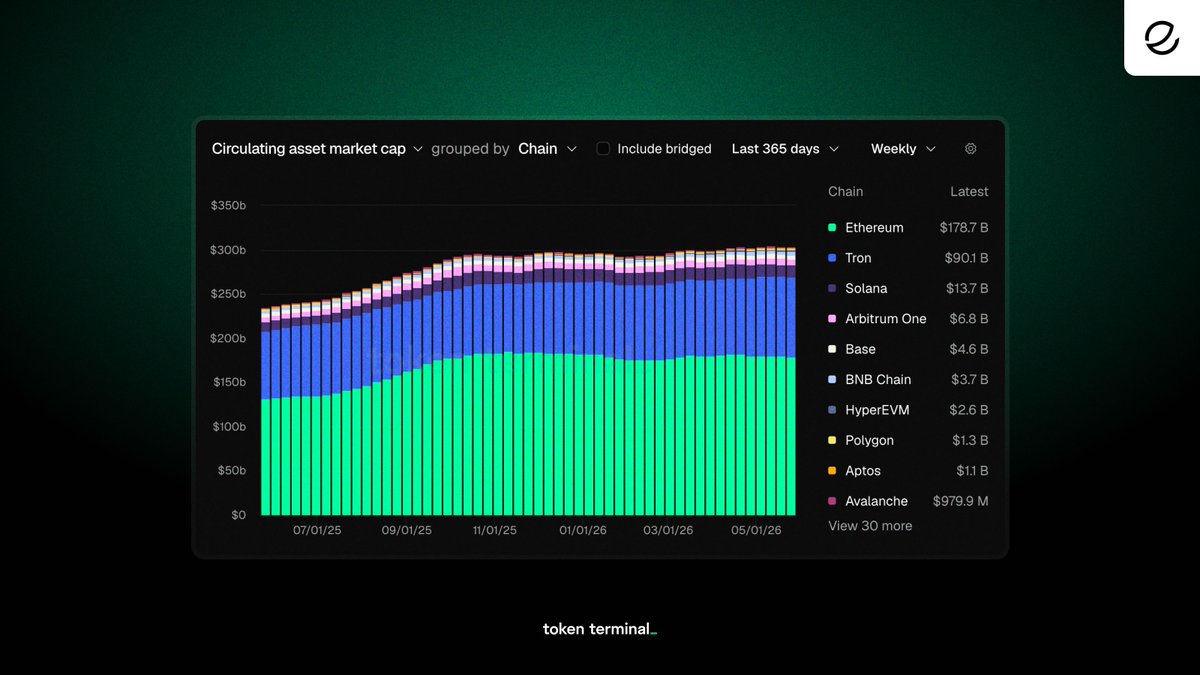Click the $50b y-axis label
This screenshot has height=675, width=1200.
(x=231, y=470)
